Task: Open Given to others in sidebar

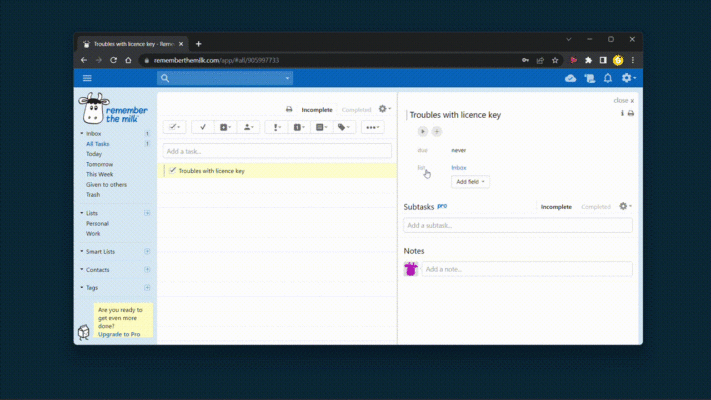Action: tap(106, 185)
